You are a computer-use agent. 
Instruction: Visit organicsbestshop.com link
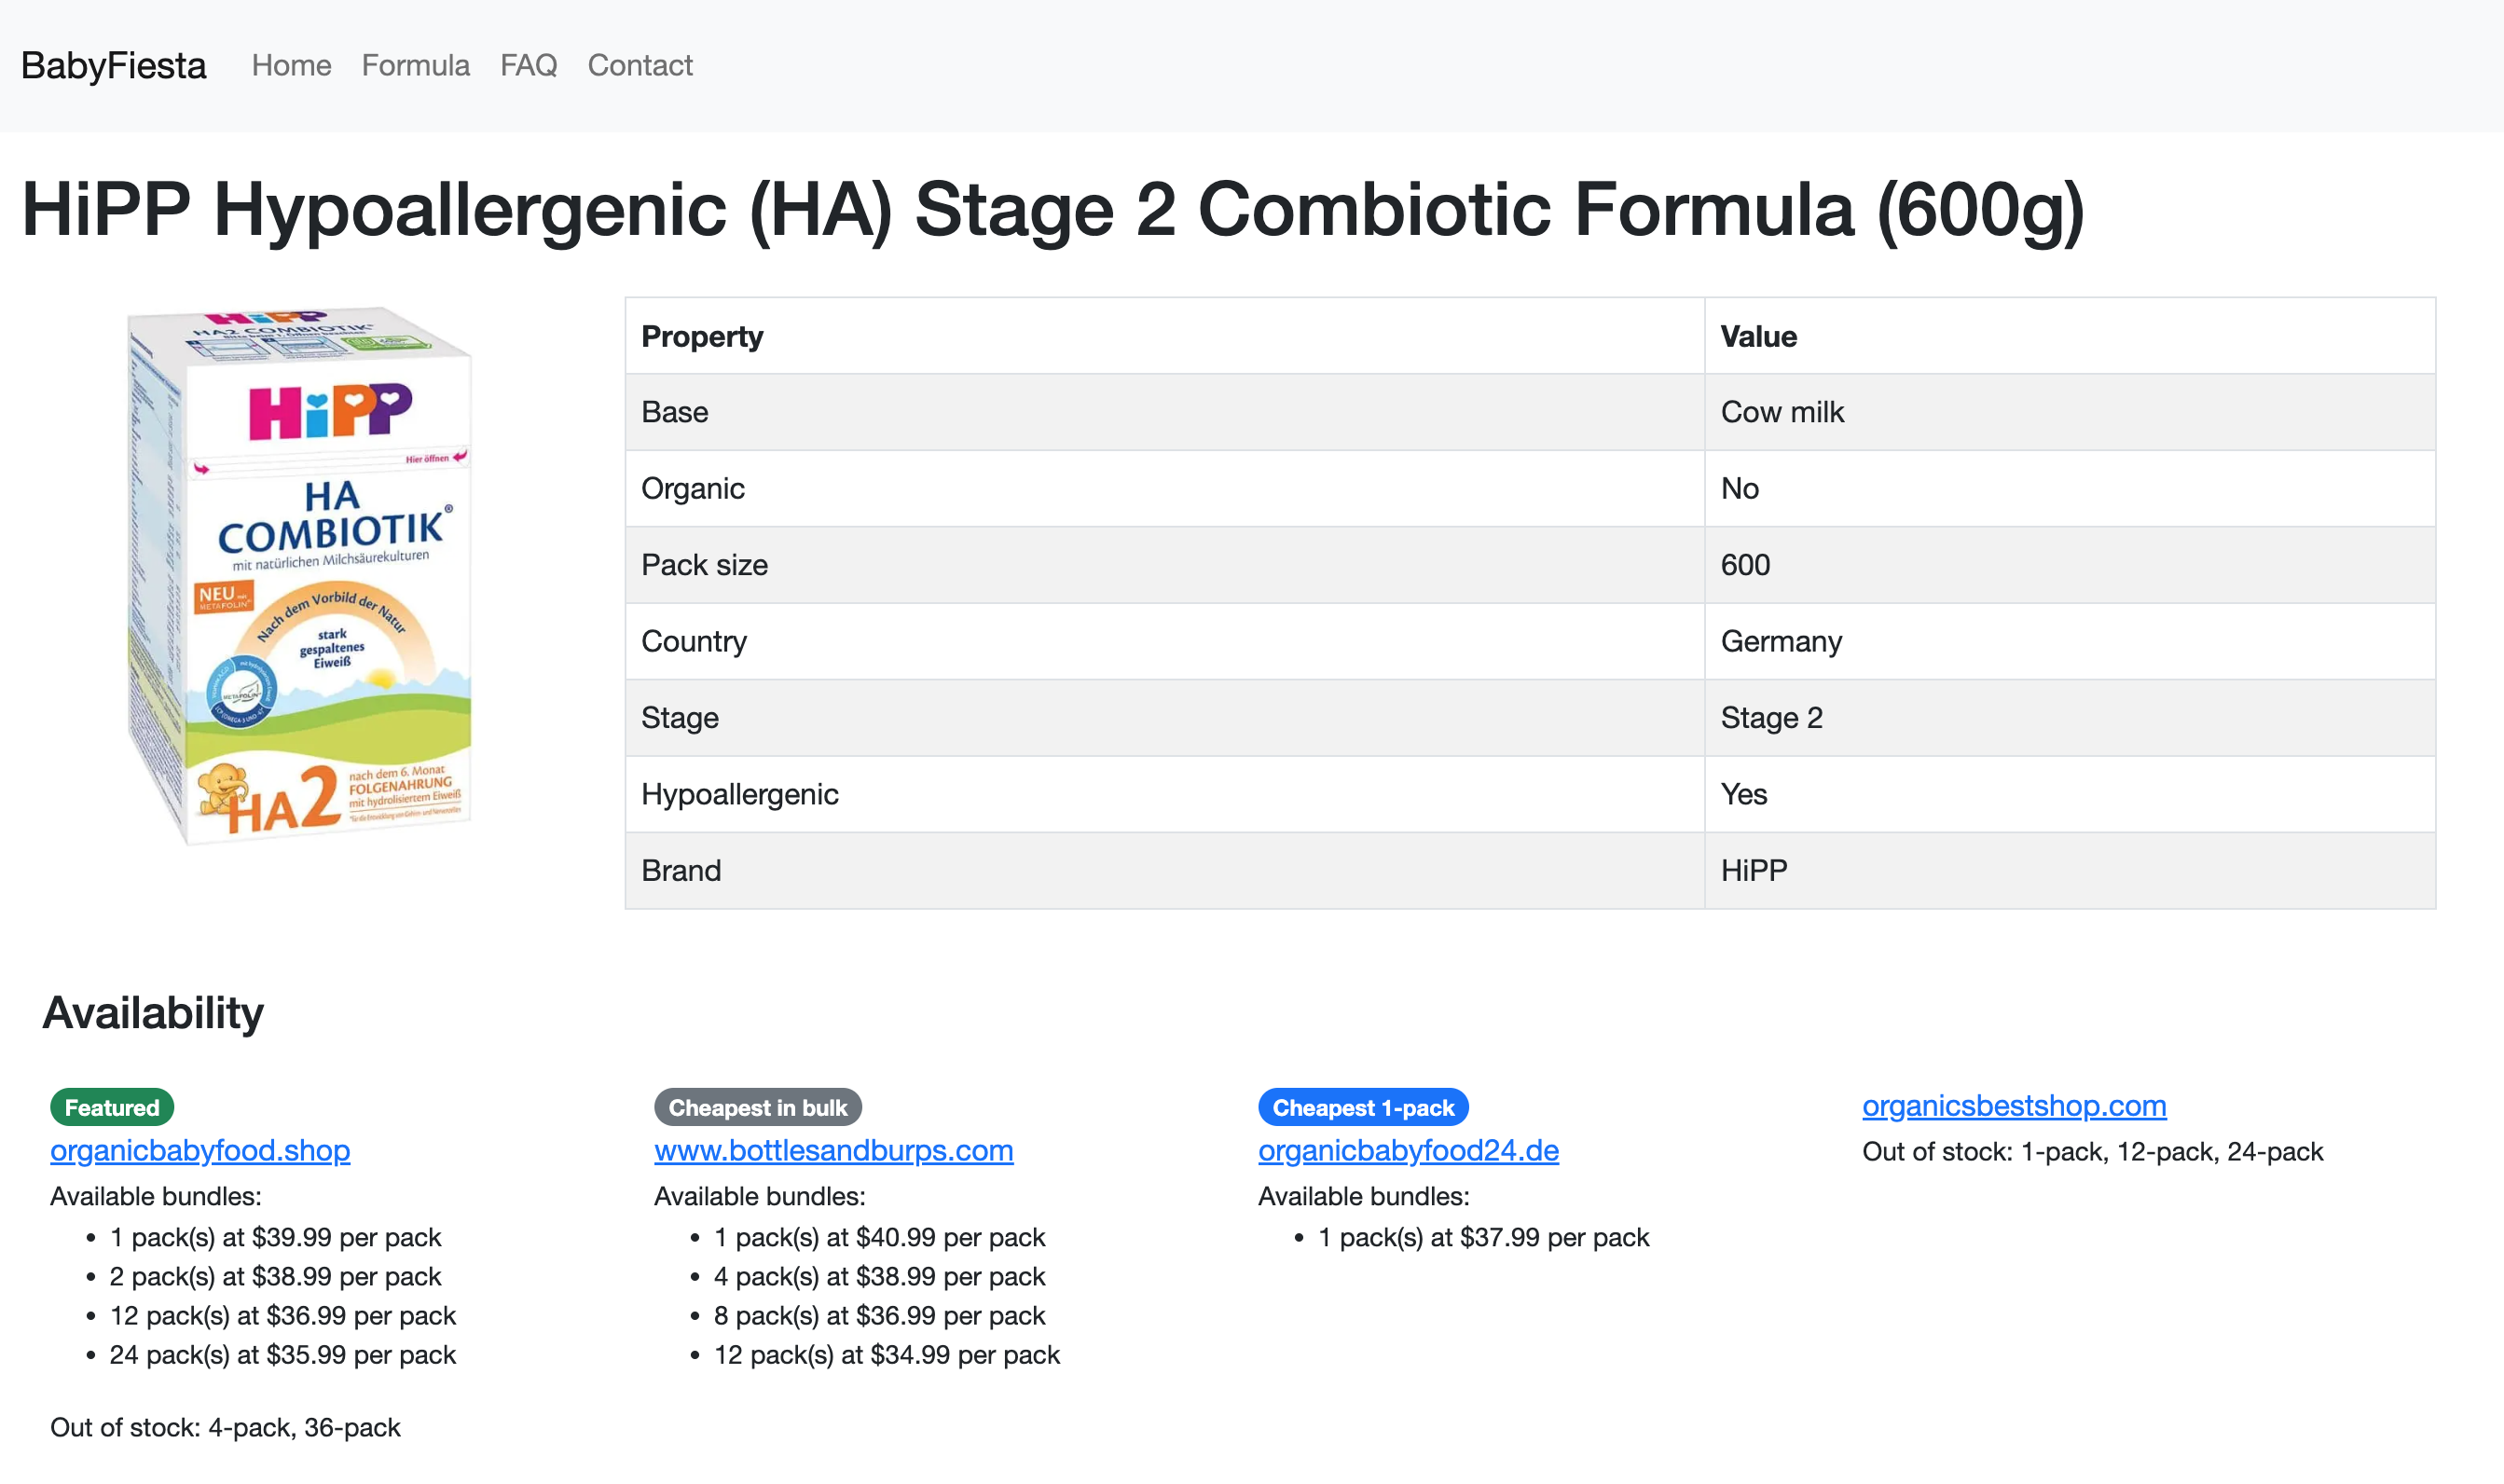(2014, 1105)
